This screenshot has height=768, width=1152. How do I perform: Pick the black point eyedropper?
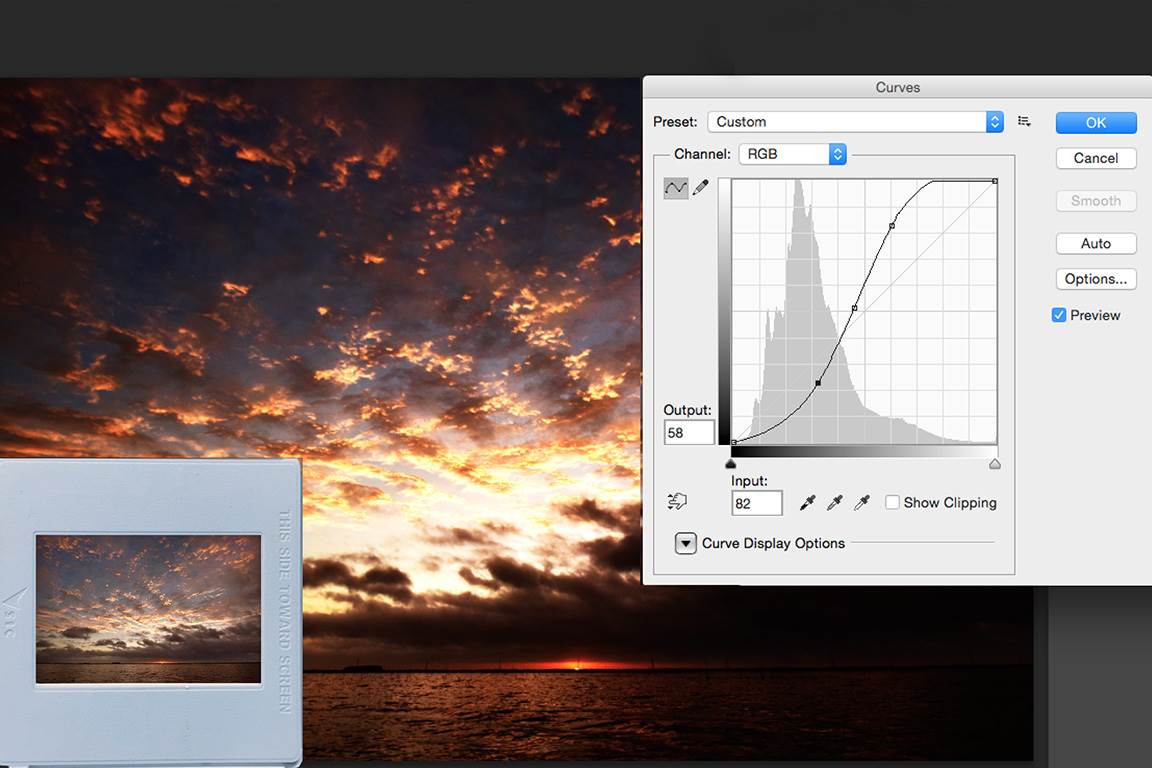coord(808,503)
